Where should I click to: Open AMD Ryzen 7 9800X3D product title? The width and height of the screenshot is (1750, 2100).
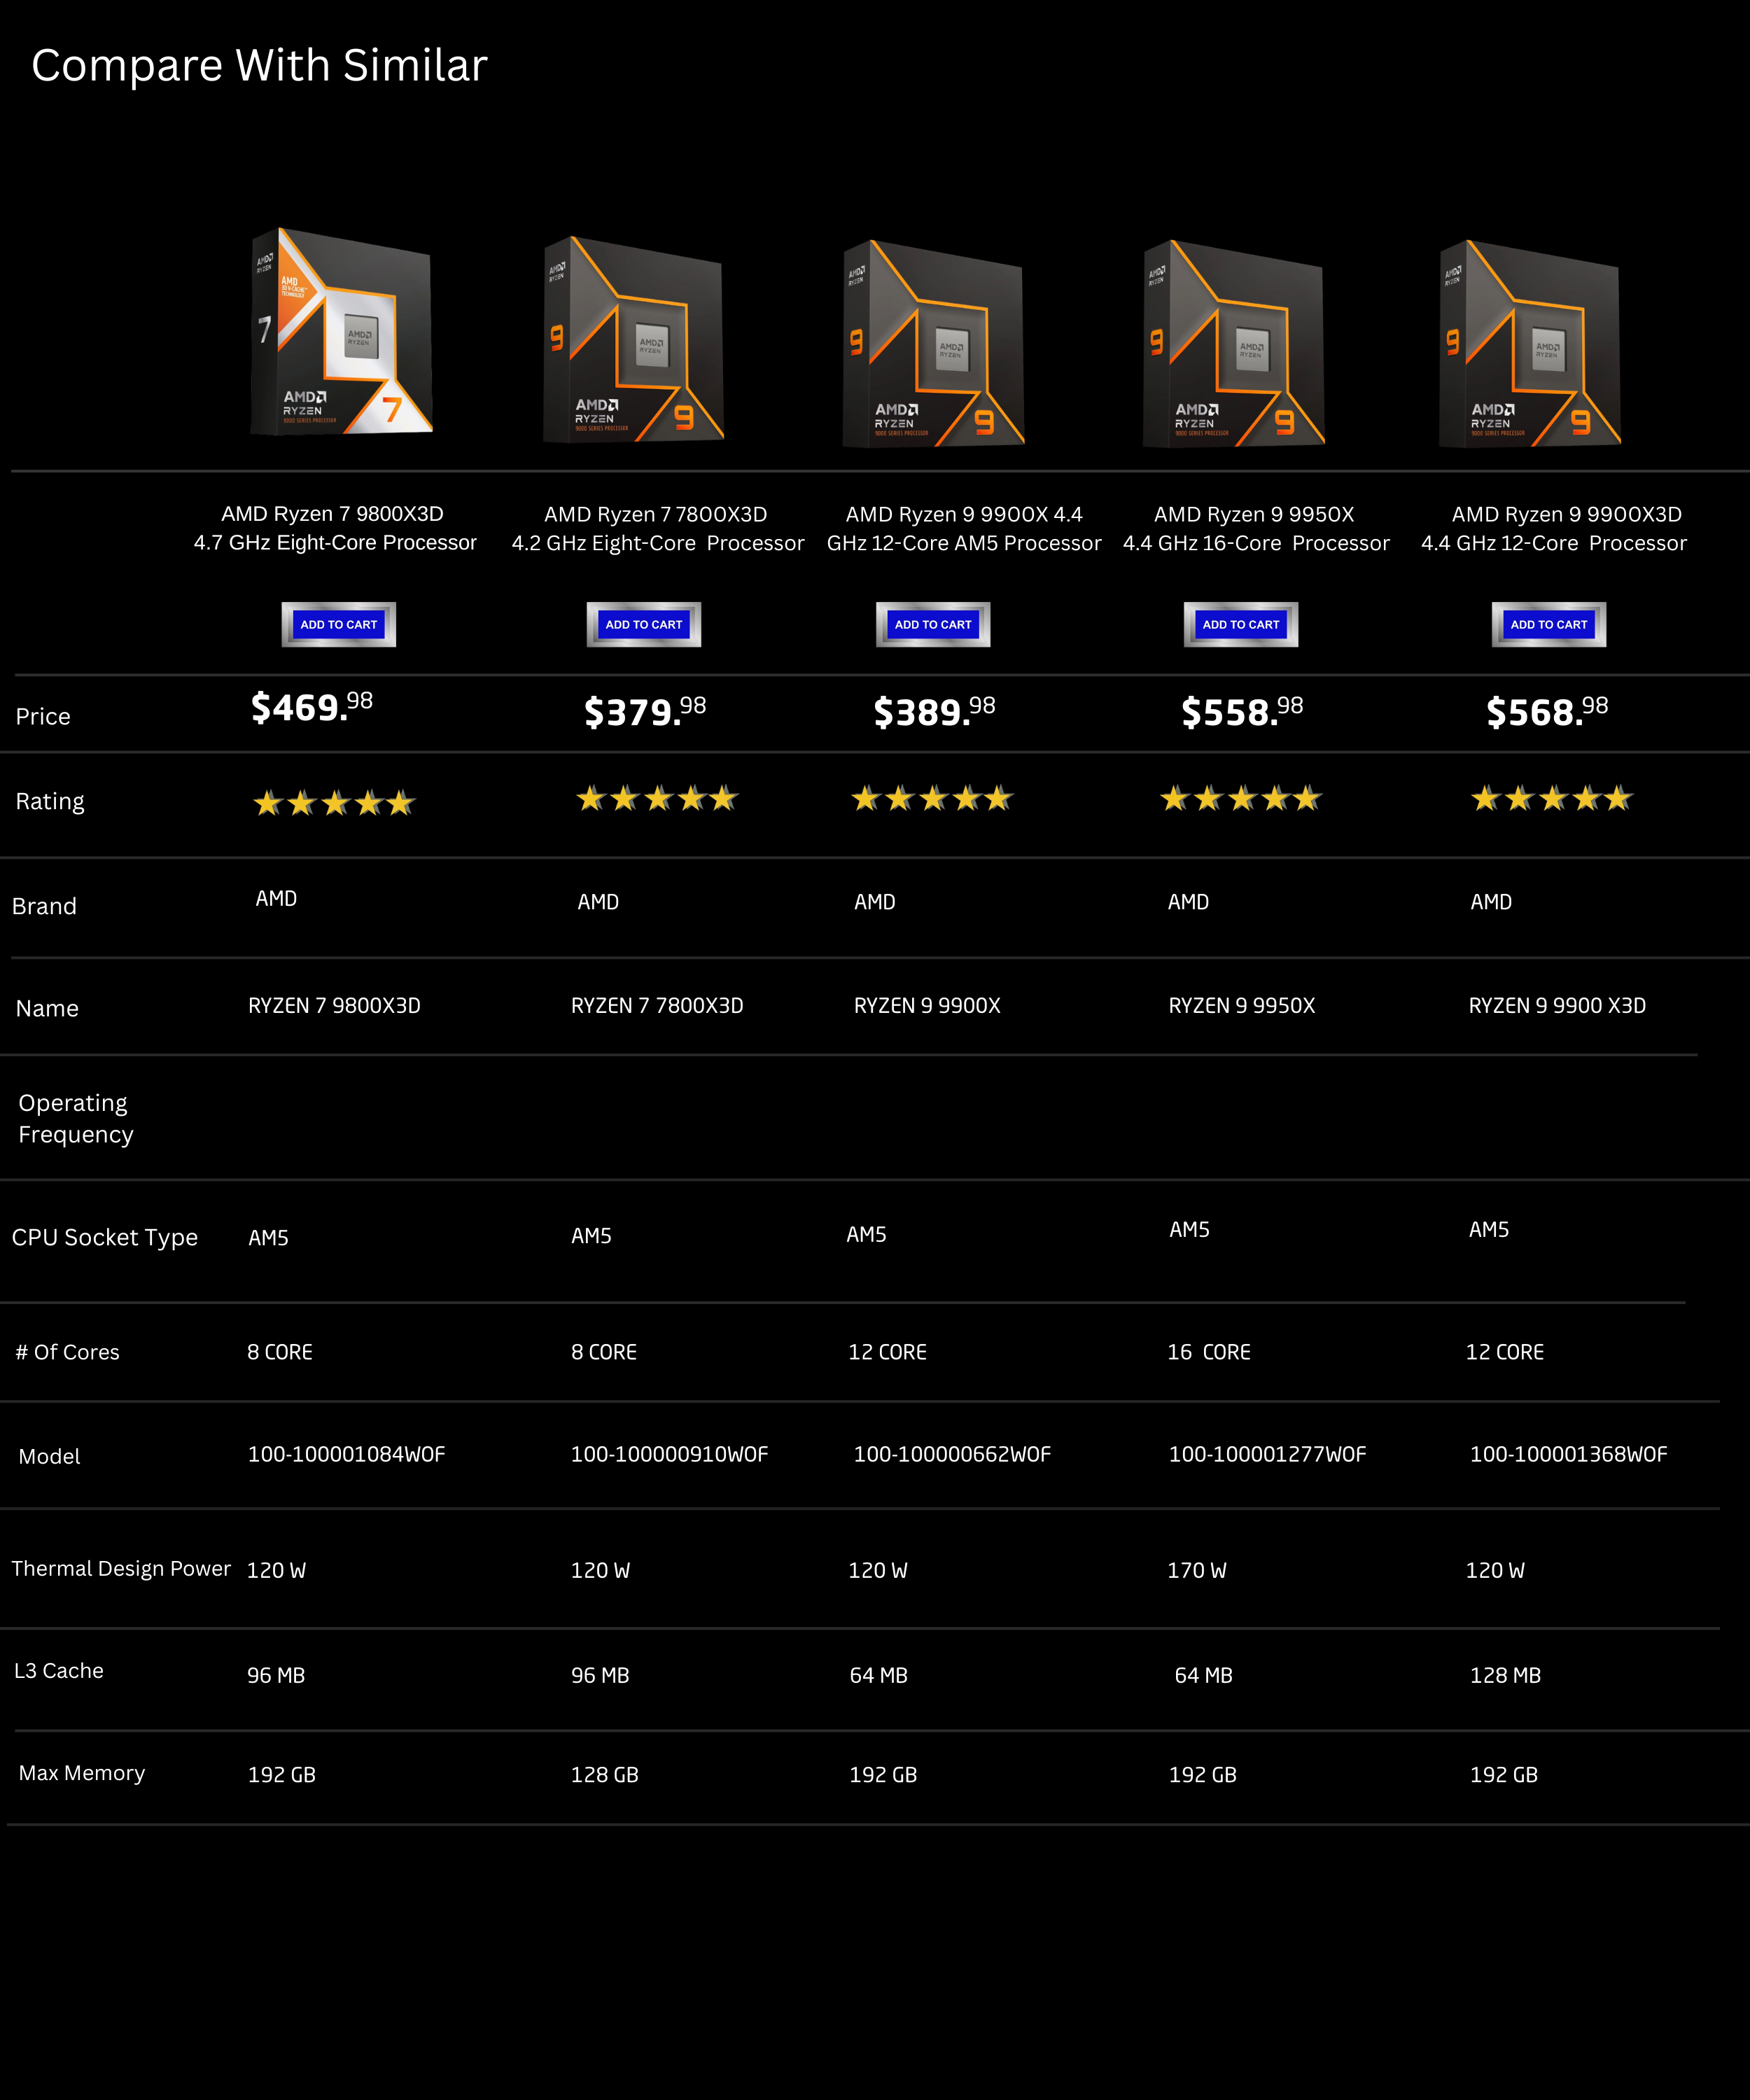[334, 528]
